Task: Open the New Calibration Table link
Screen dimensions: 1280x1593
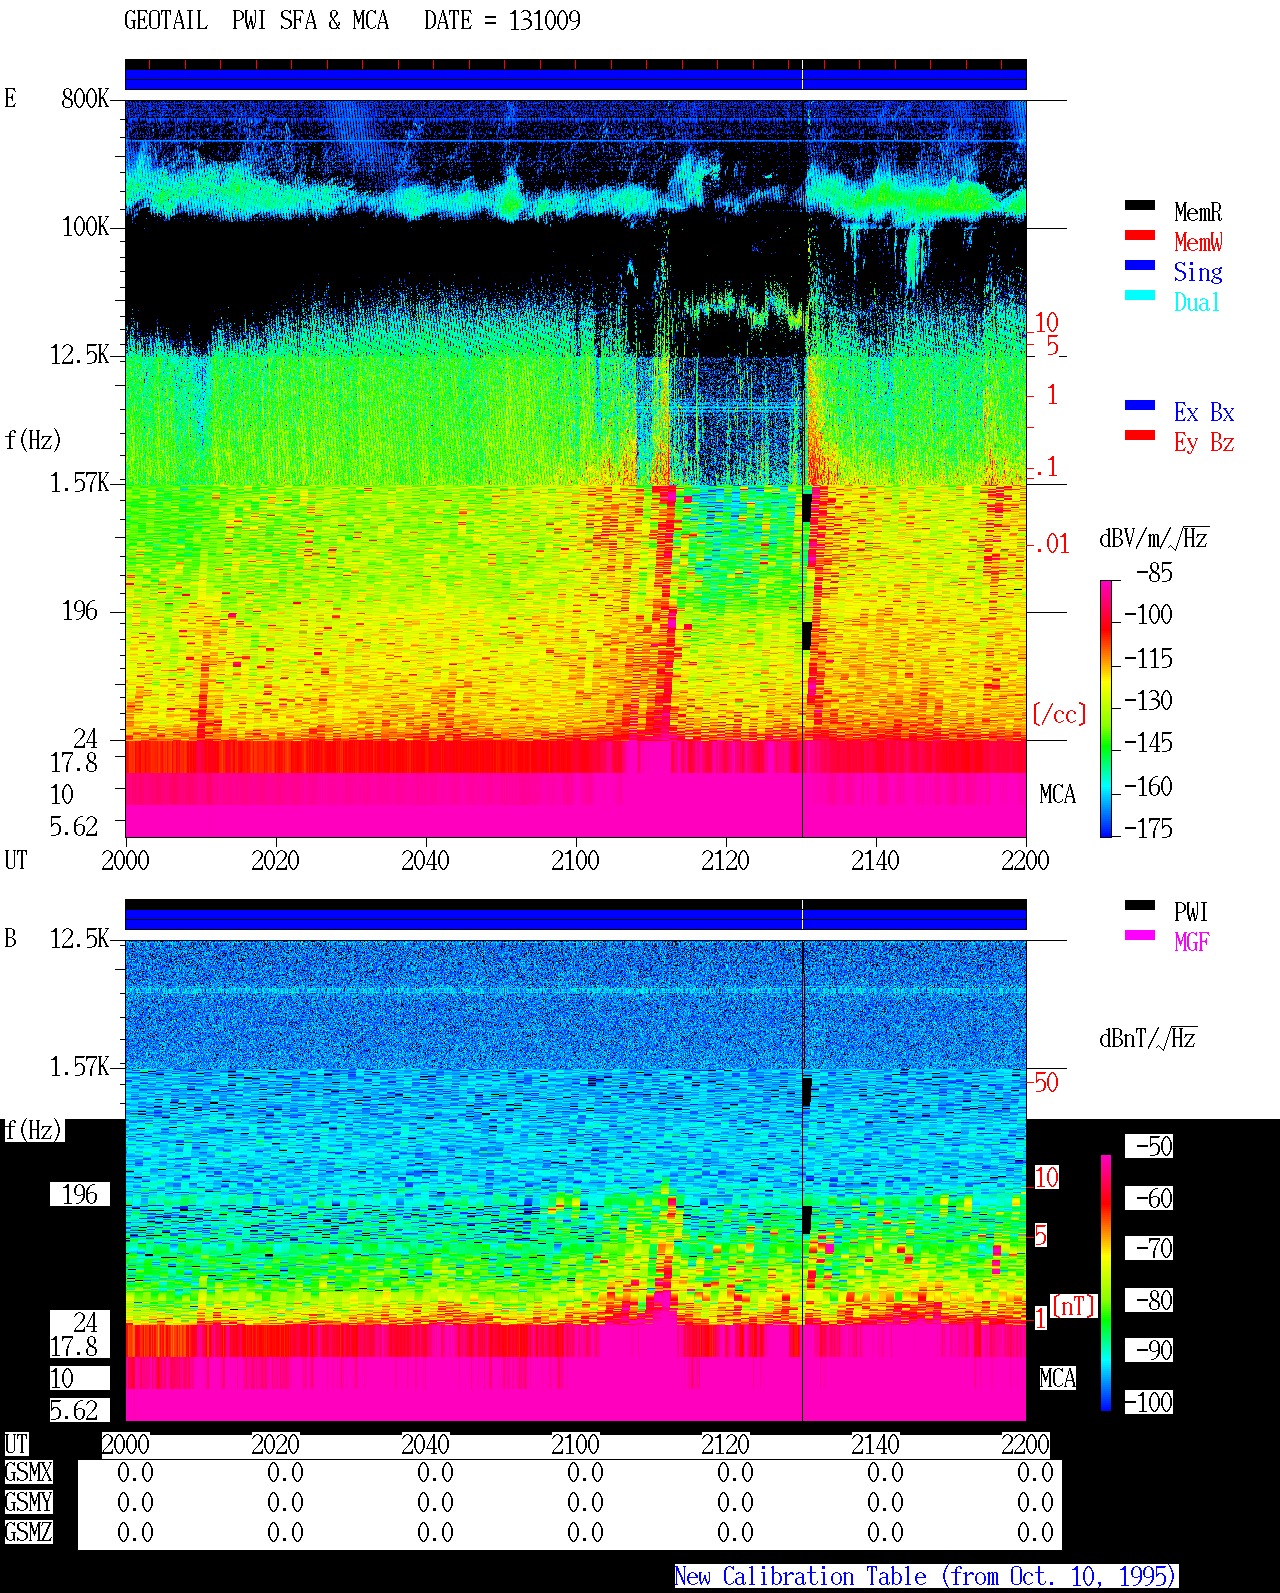Action: pos(926,1577)
